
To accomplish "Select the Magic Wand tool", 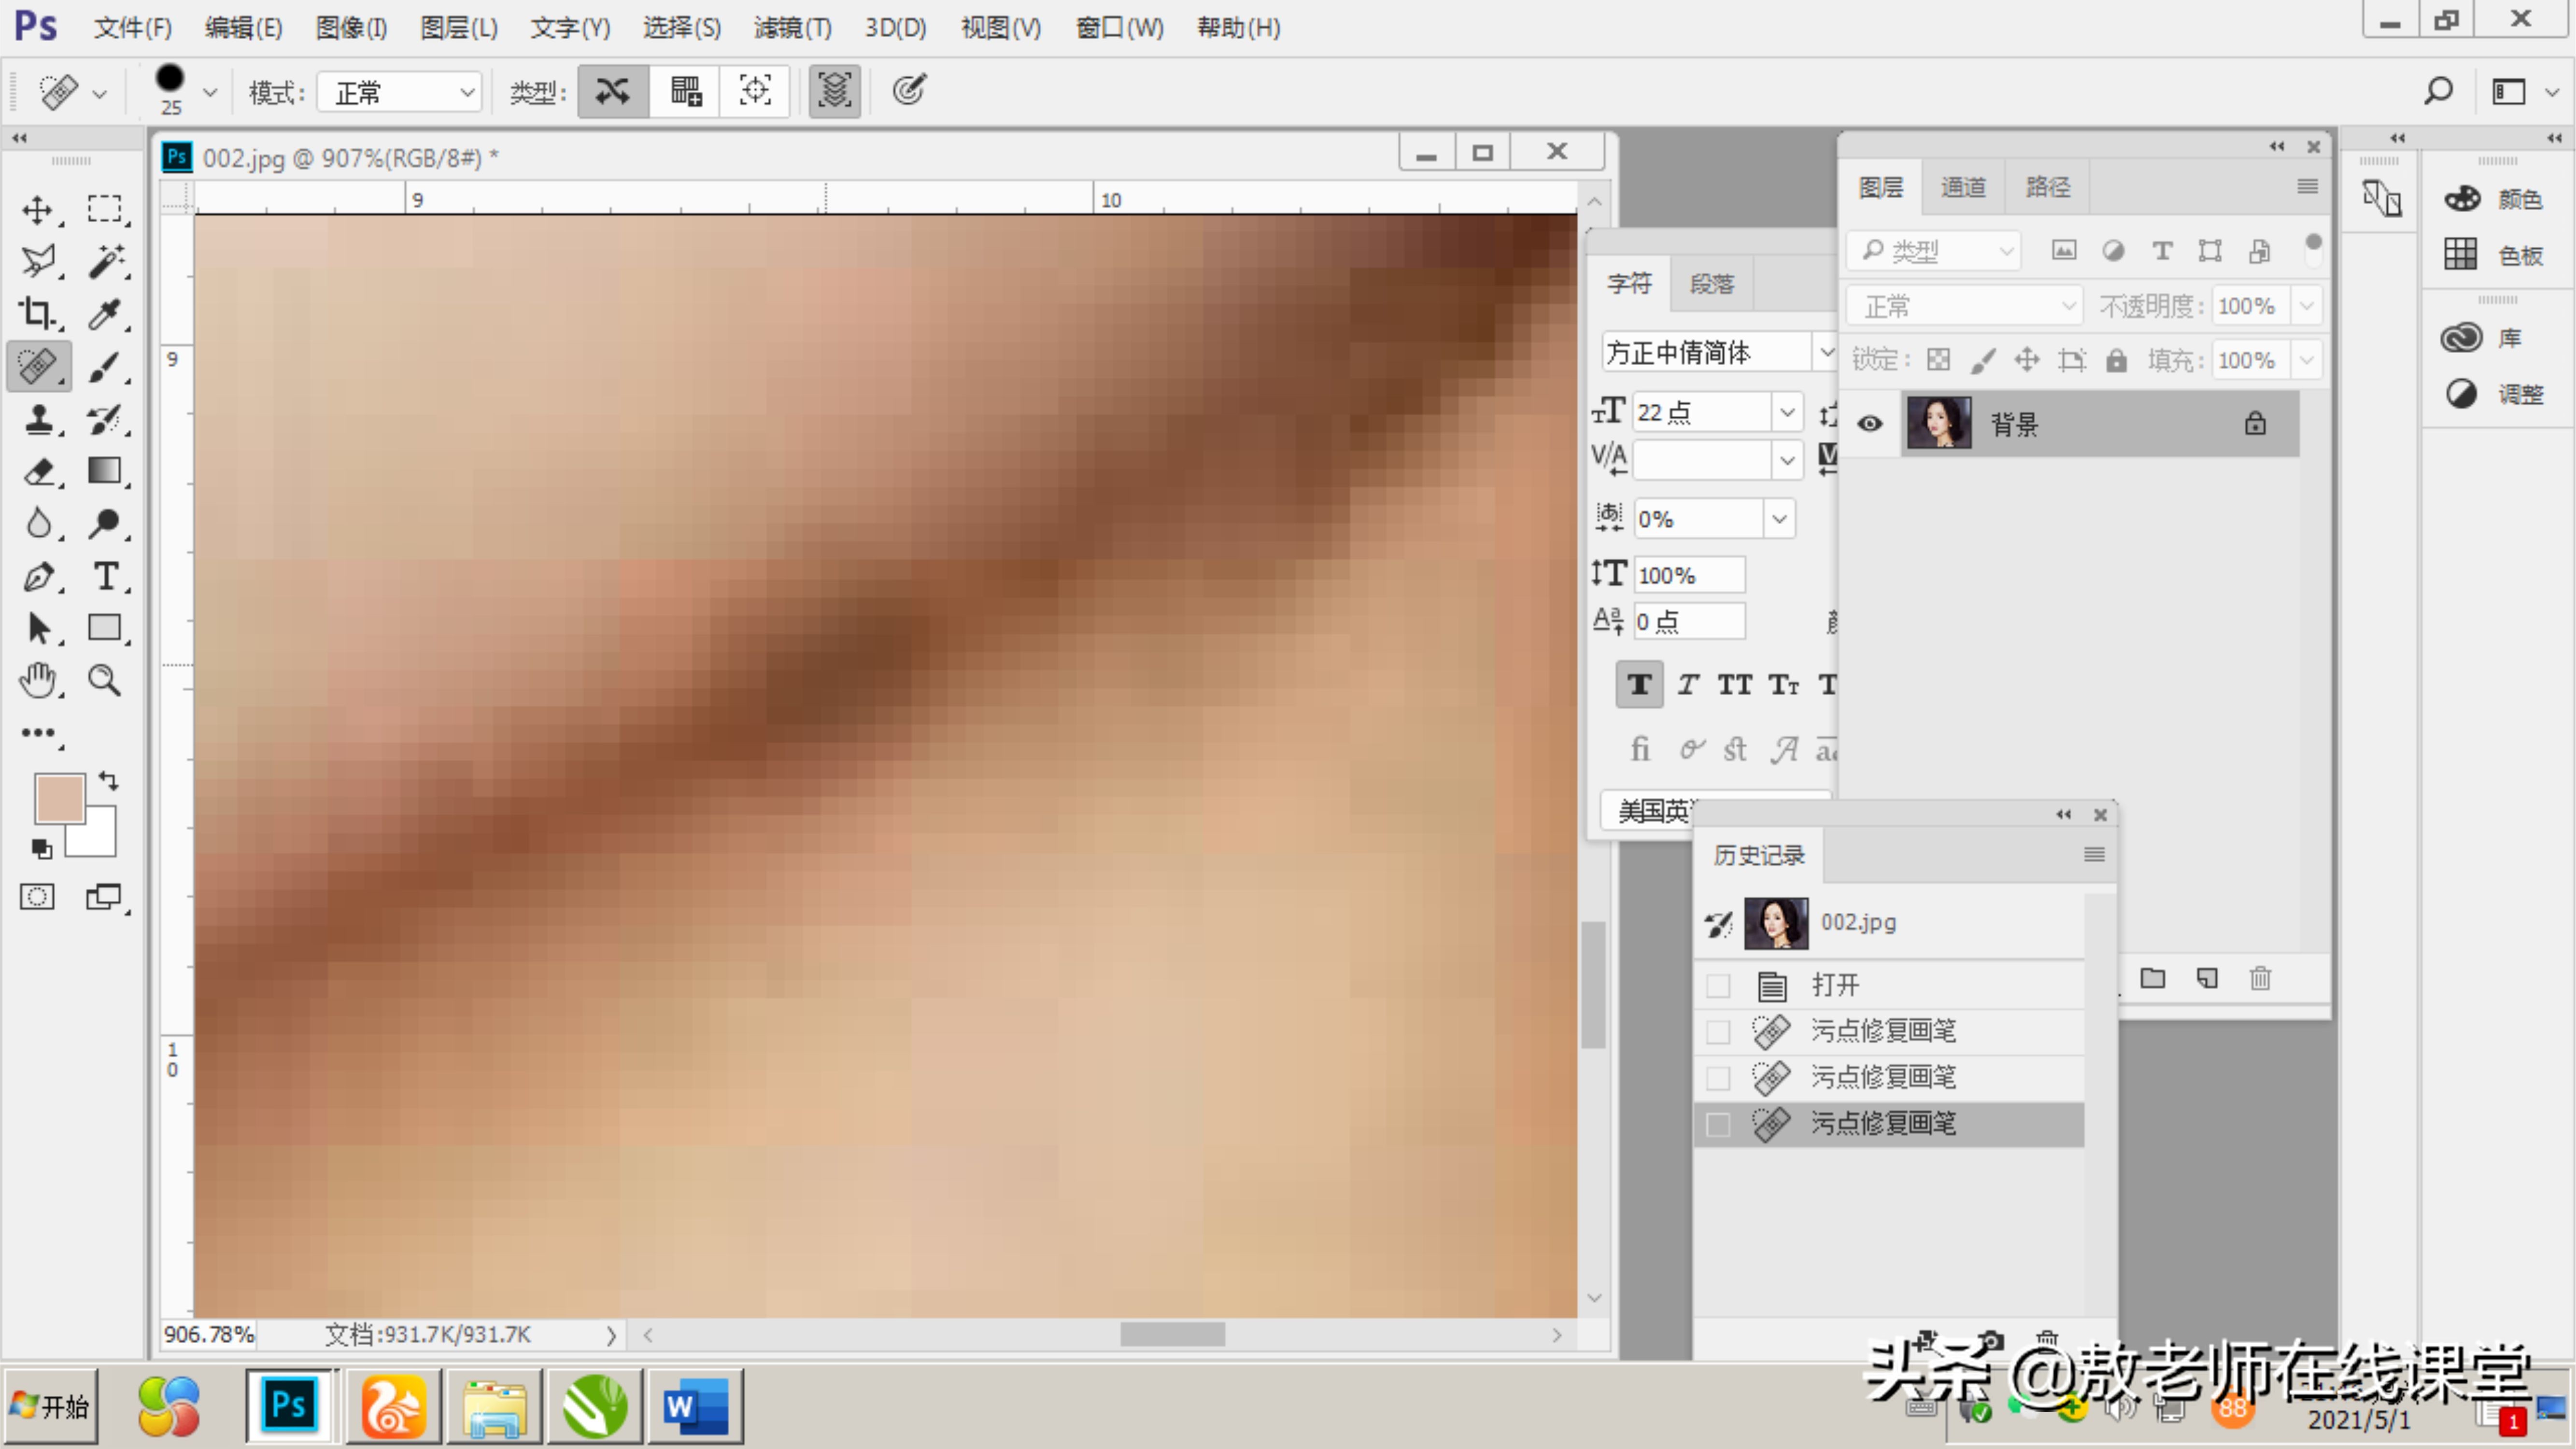I will click(105, 261).
